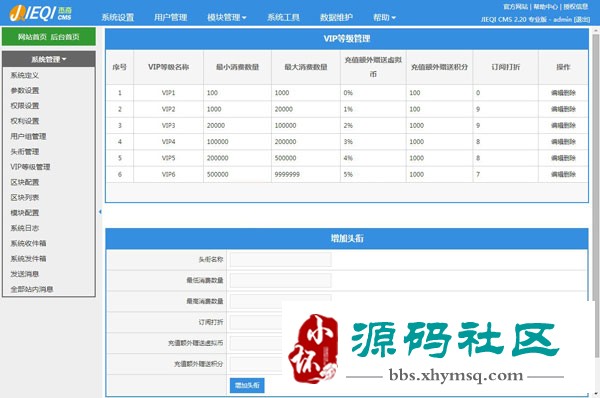Open 系统工具 in the top navigation

point(283,18)
